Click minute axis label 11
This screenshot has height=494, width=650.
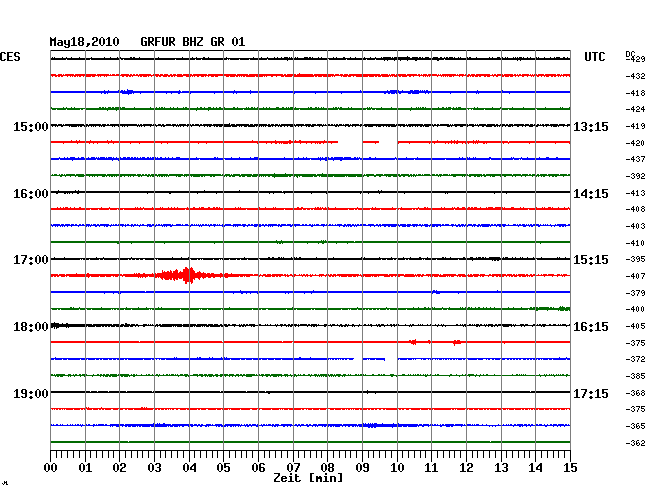431,467
